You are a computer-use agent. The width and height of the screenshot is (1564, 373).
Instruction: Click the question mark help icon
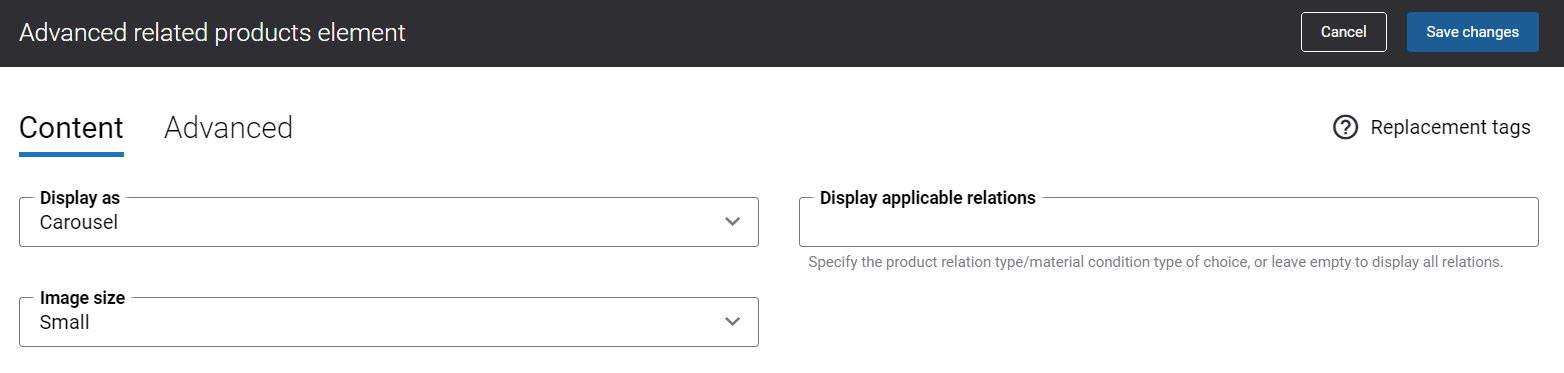point(1345,128)
